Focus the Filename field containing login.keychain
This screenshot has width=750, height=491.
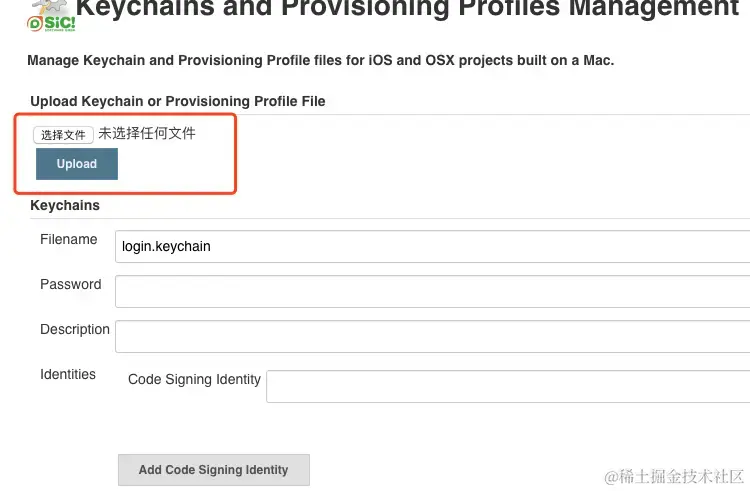pyautogui.click(x=432, y=246)
